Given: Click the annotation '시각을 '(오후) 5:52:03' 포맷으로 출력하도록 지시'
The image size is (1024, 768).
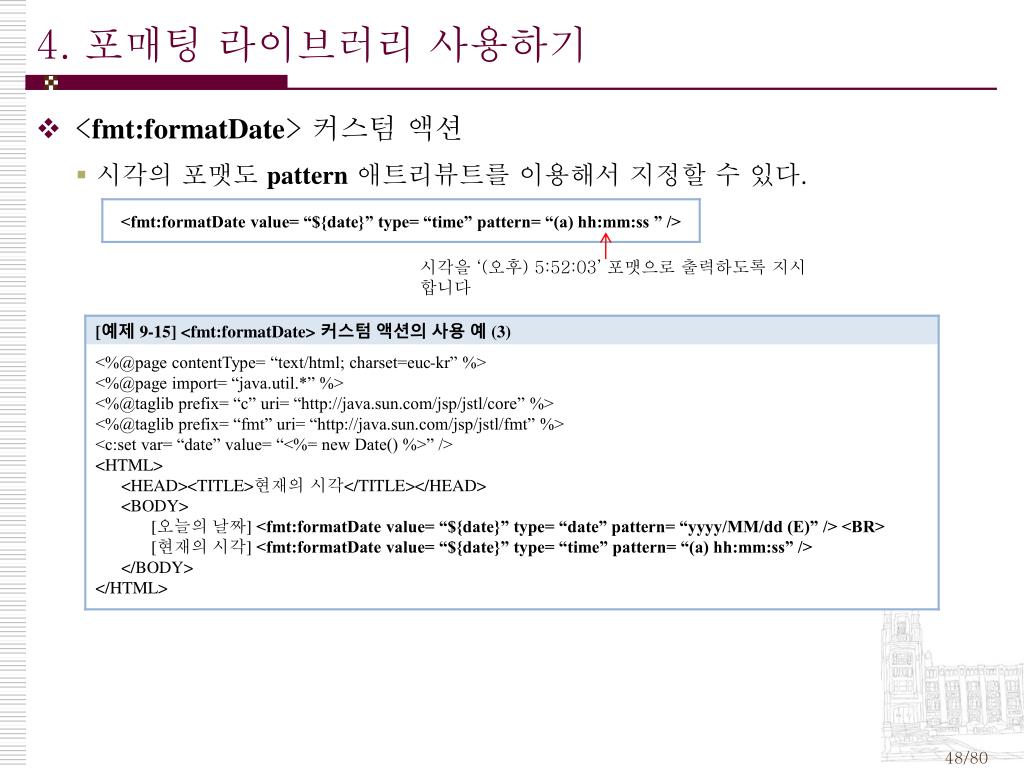Looking at the screenshot, I should coord(613,266).
